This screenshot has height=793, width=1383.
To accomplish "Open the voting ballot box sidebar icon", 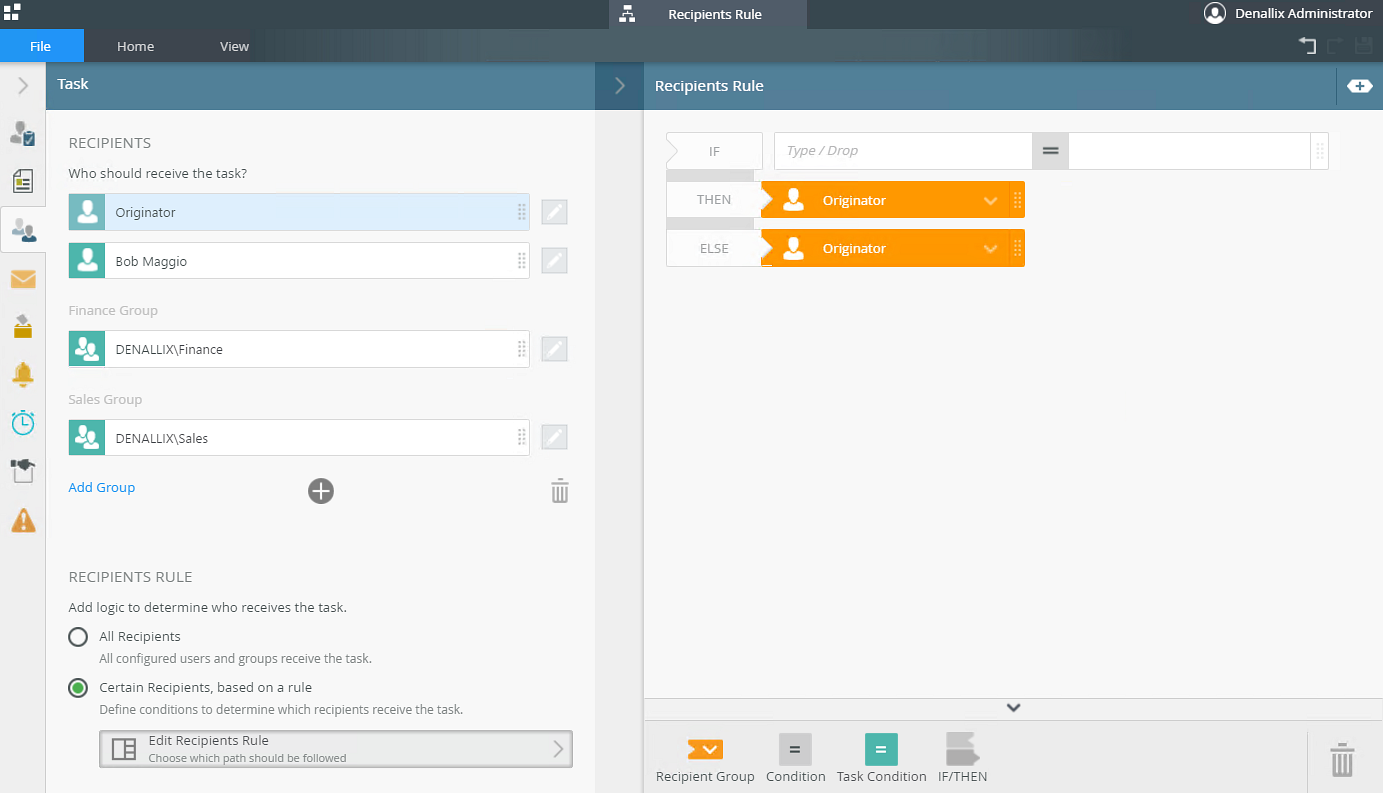I will pyautogui.click(x=22, y=326).
